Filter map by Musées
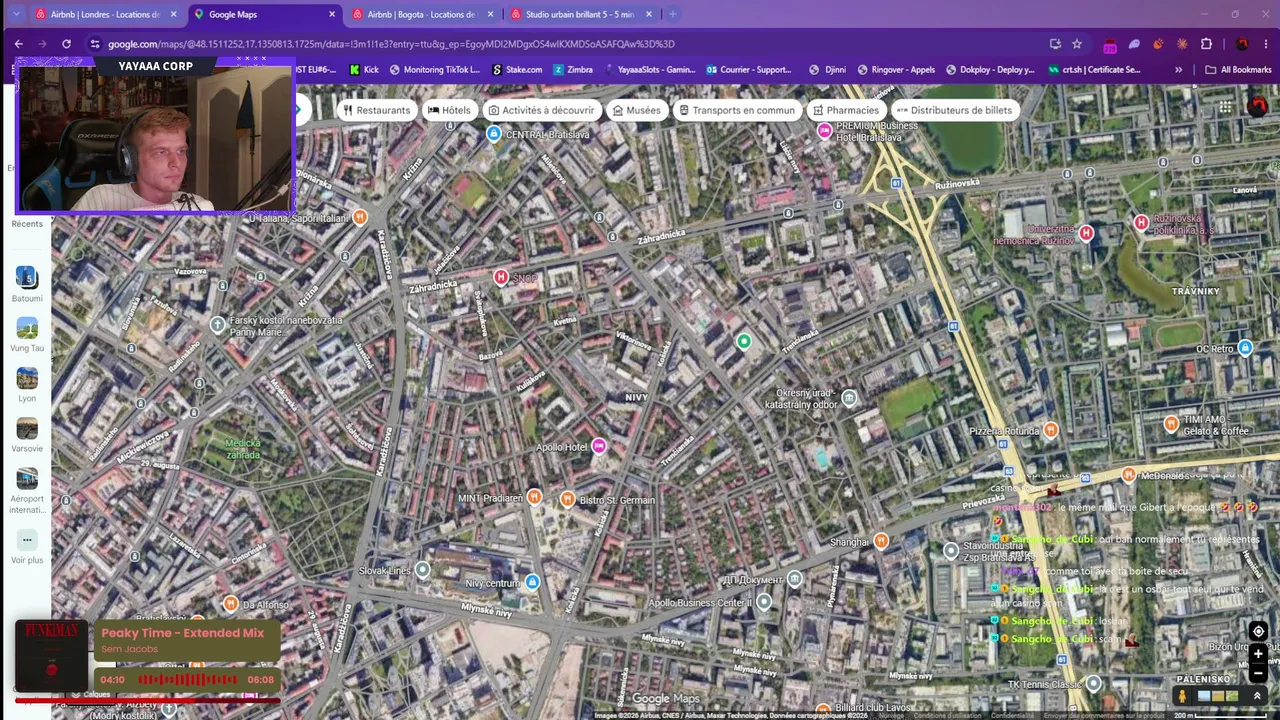This screenshot has width=1280, height=720. (x=636, y=110)
